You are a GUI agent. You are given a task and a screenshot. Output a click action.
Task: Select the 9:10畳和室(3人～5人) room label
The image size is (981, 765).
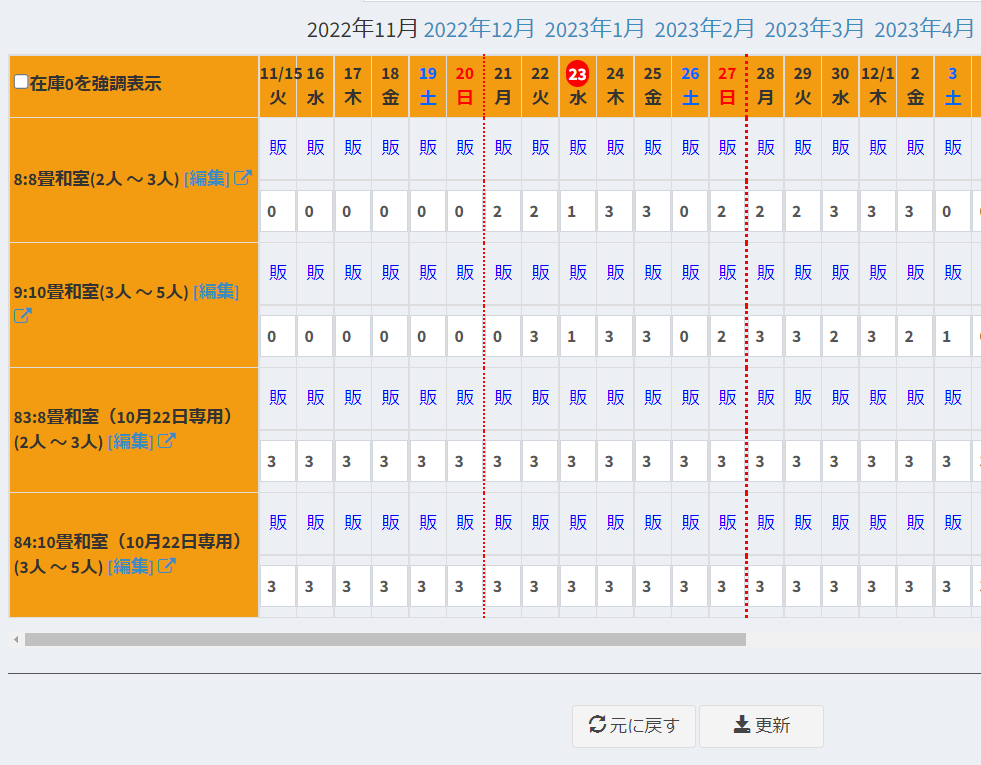101,291
